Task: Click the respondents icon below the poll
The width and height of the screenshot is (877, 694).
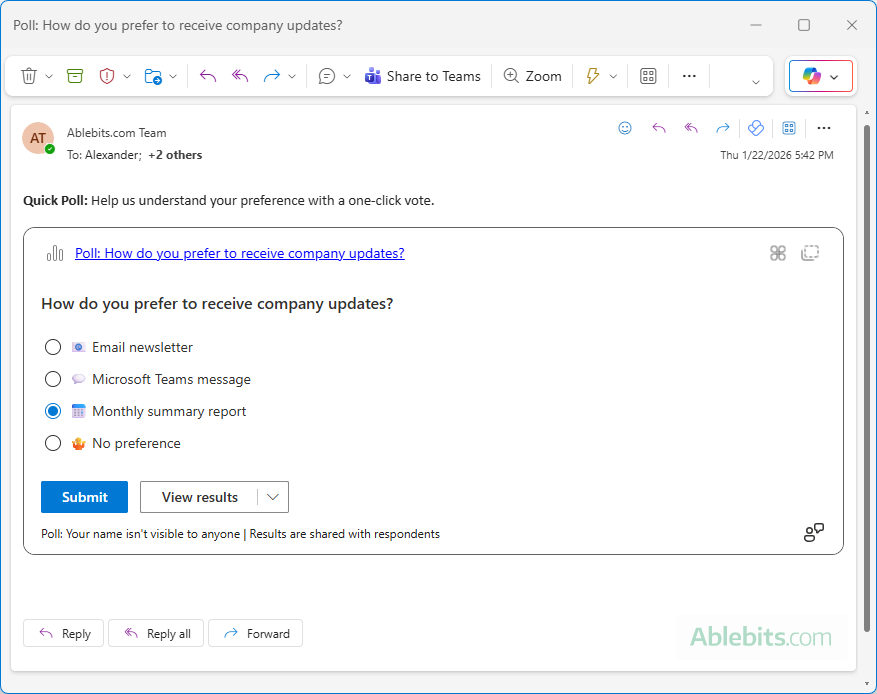Action: click(x=813, y=532)
